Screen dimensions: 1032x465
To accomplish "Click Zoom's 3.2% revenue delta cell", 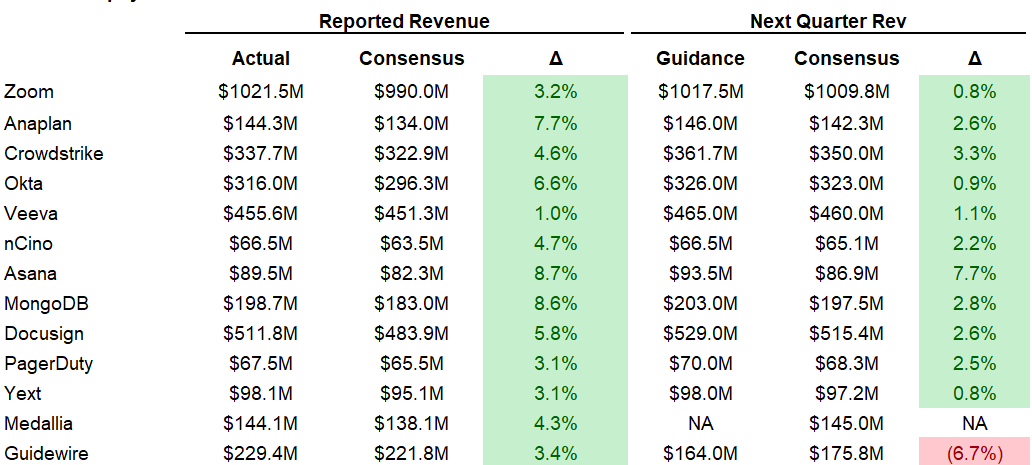I will [x=555, y=91].
